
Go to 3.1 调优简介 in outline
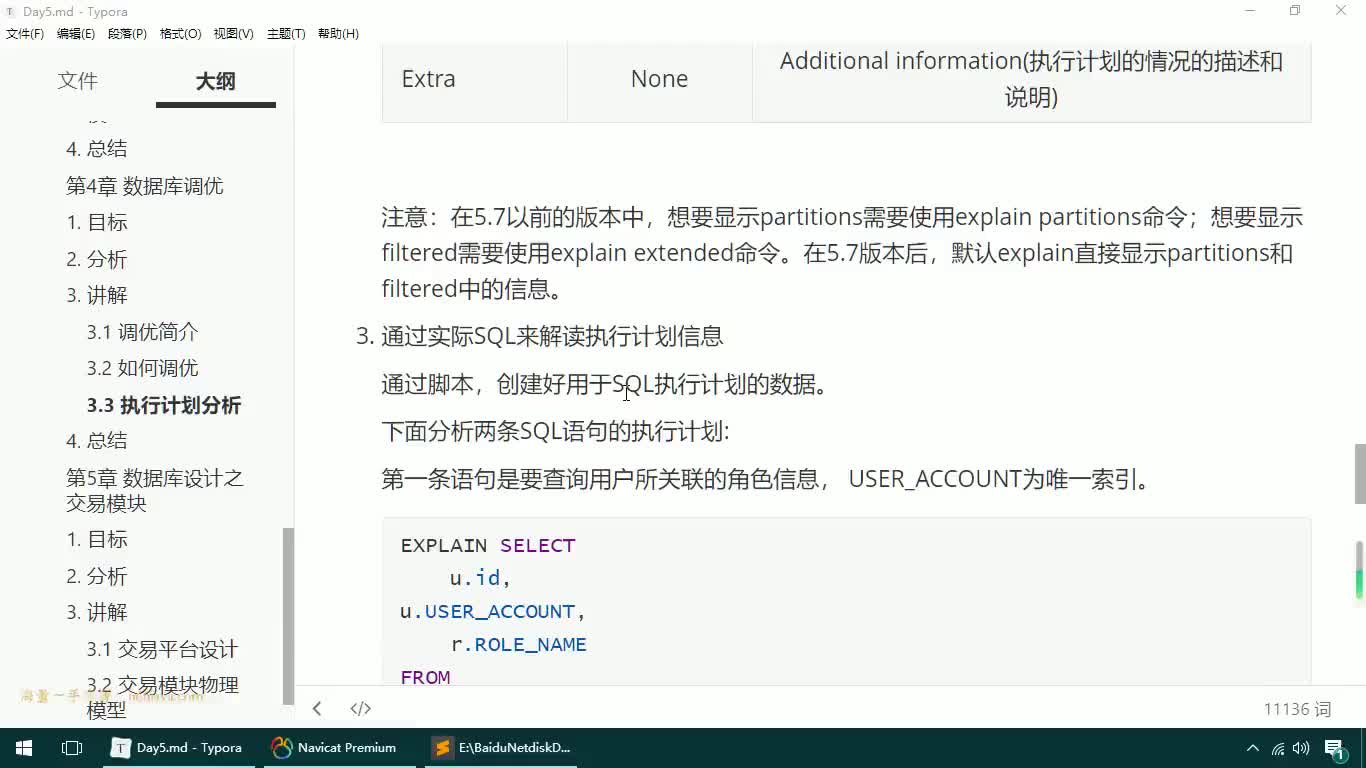142,332
